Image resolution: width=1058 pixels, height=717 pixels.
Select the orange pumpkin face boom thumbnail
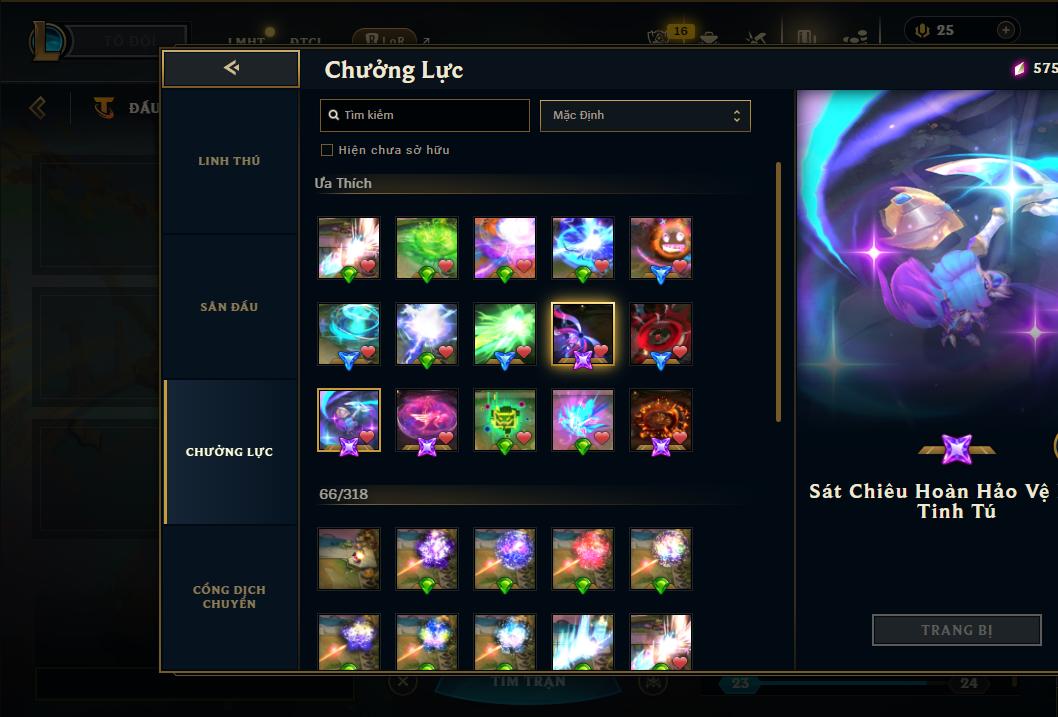[661, 248]
